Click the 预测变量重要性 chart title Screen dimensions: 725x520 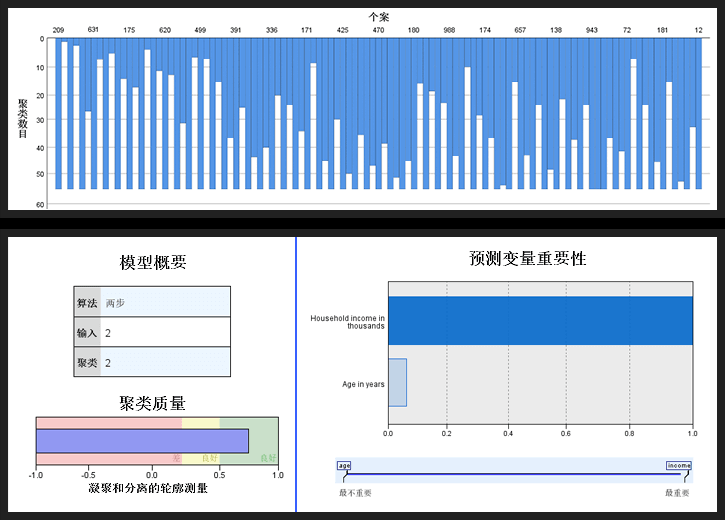(x=528, y=258)
